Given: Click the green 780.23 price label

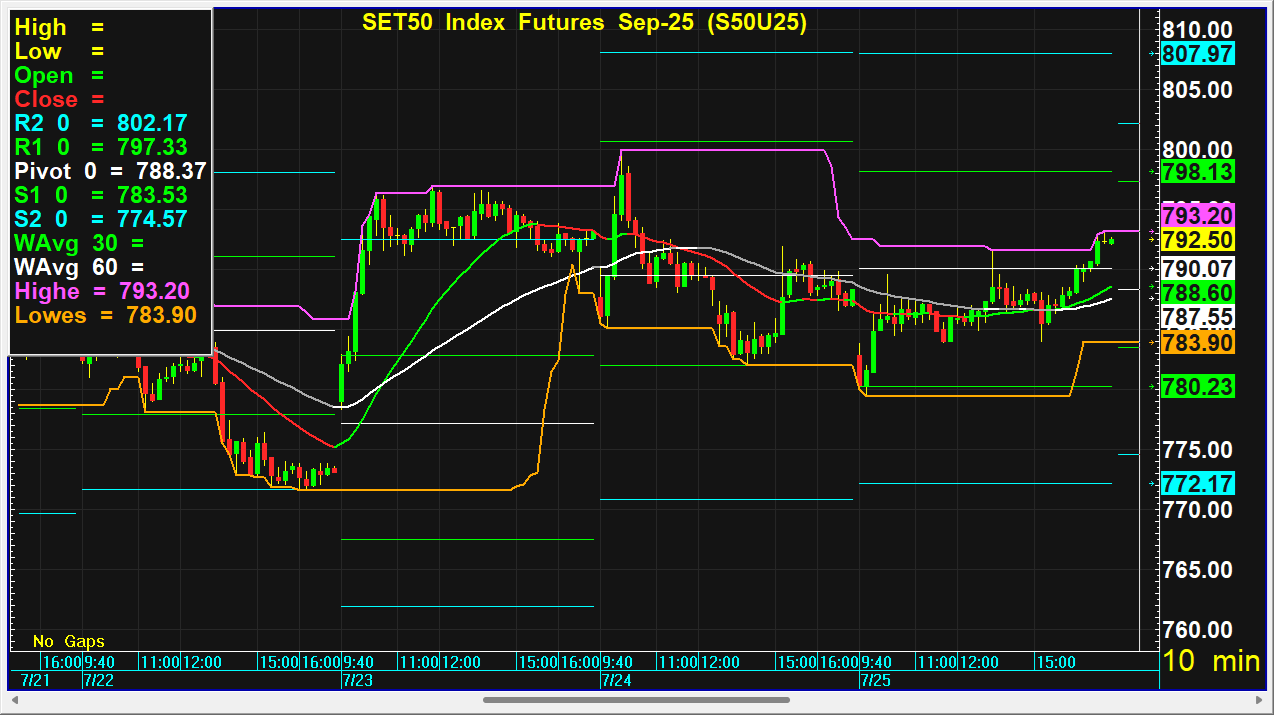Looking at the screenshot, I should click(x=1198, y=386).
